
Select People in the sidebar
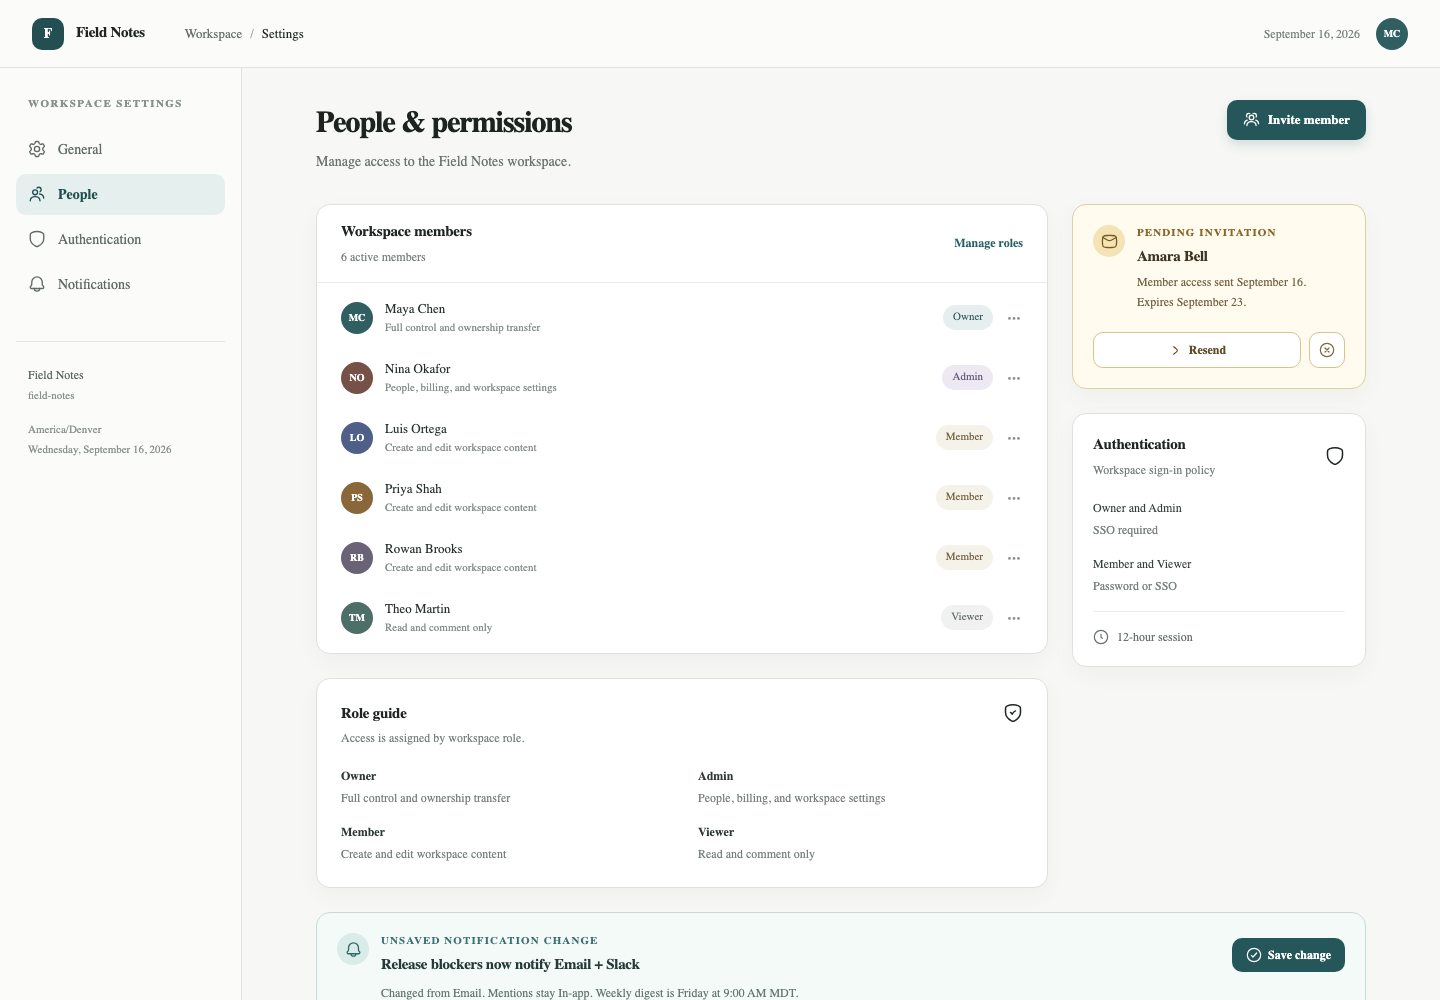(120, 194)
